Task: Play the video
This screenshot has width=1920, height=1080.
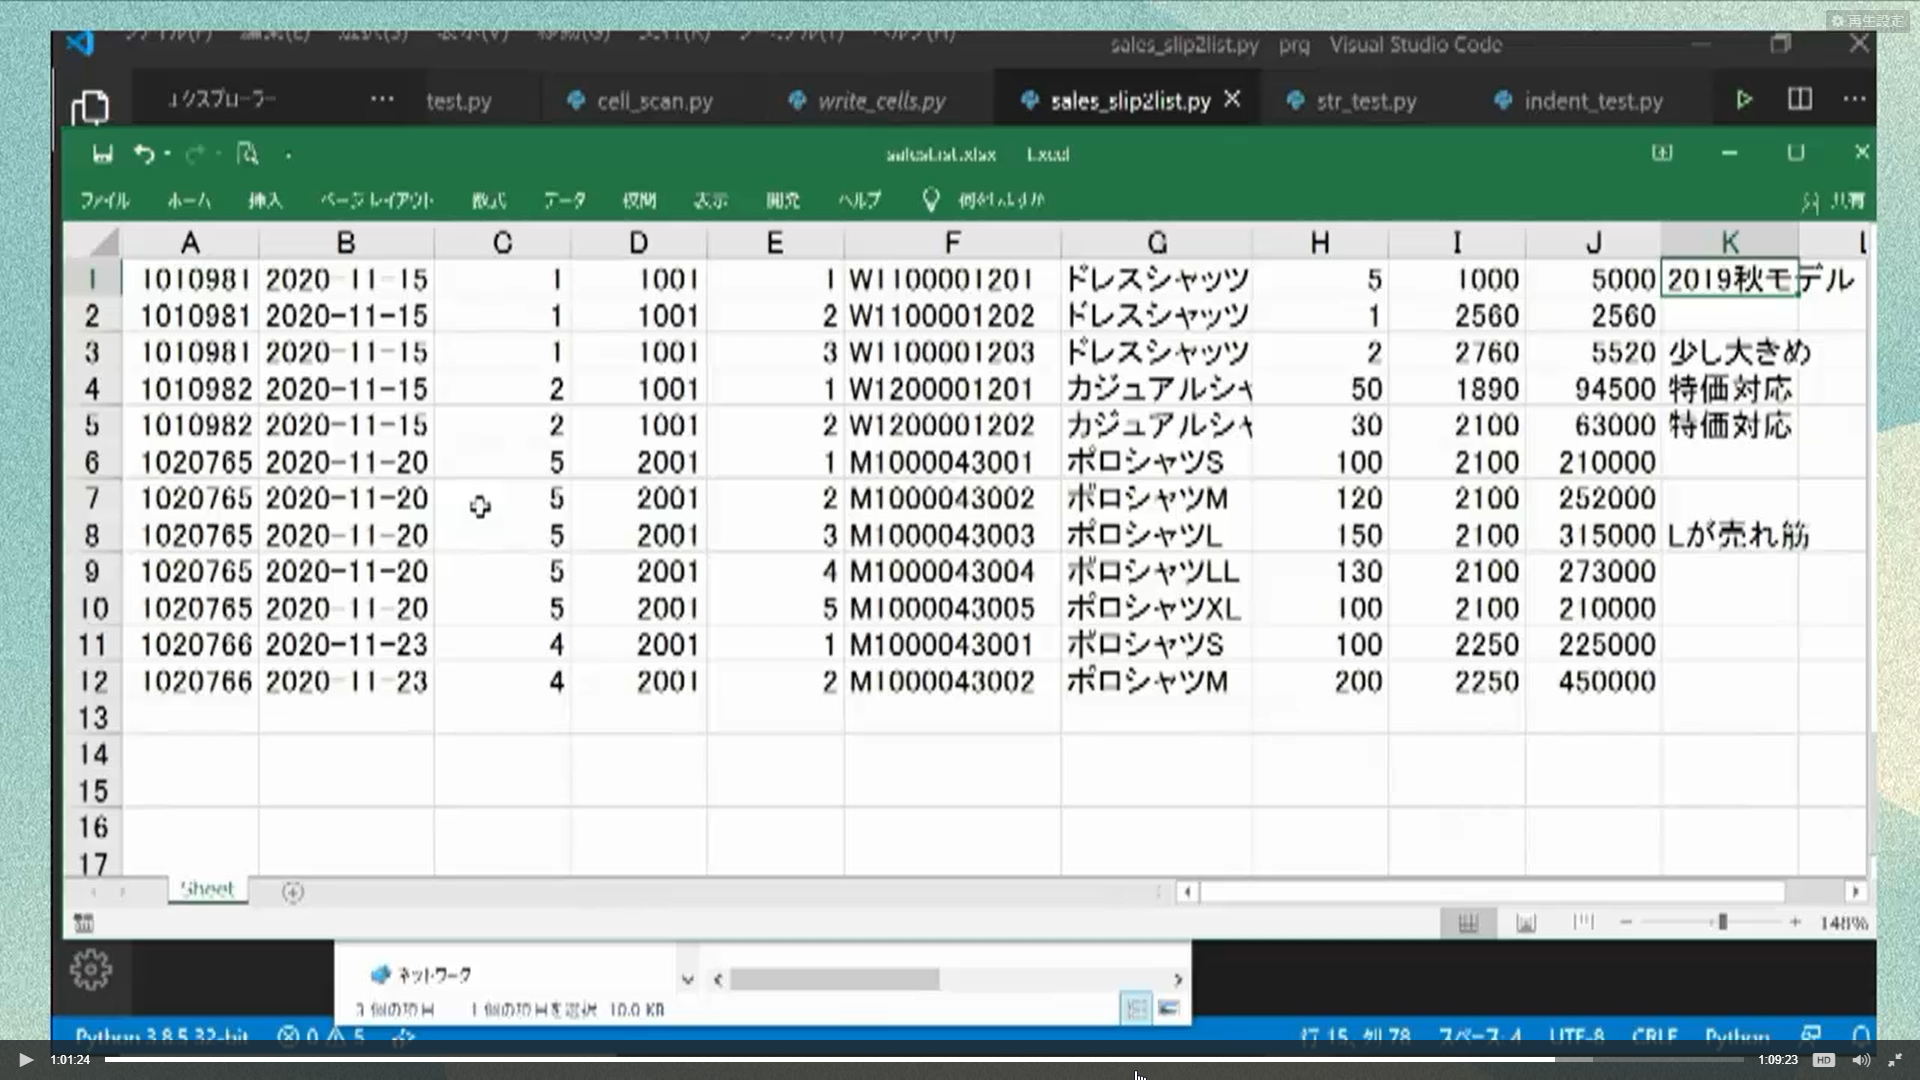Action: pos(26,1060)
